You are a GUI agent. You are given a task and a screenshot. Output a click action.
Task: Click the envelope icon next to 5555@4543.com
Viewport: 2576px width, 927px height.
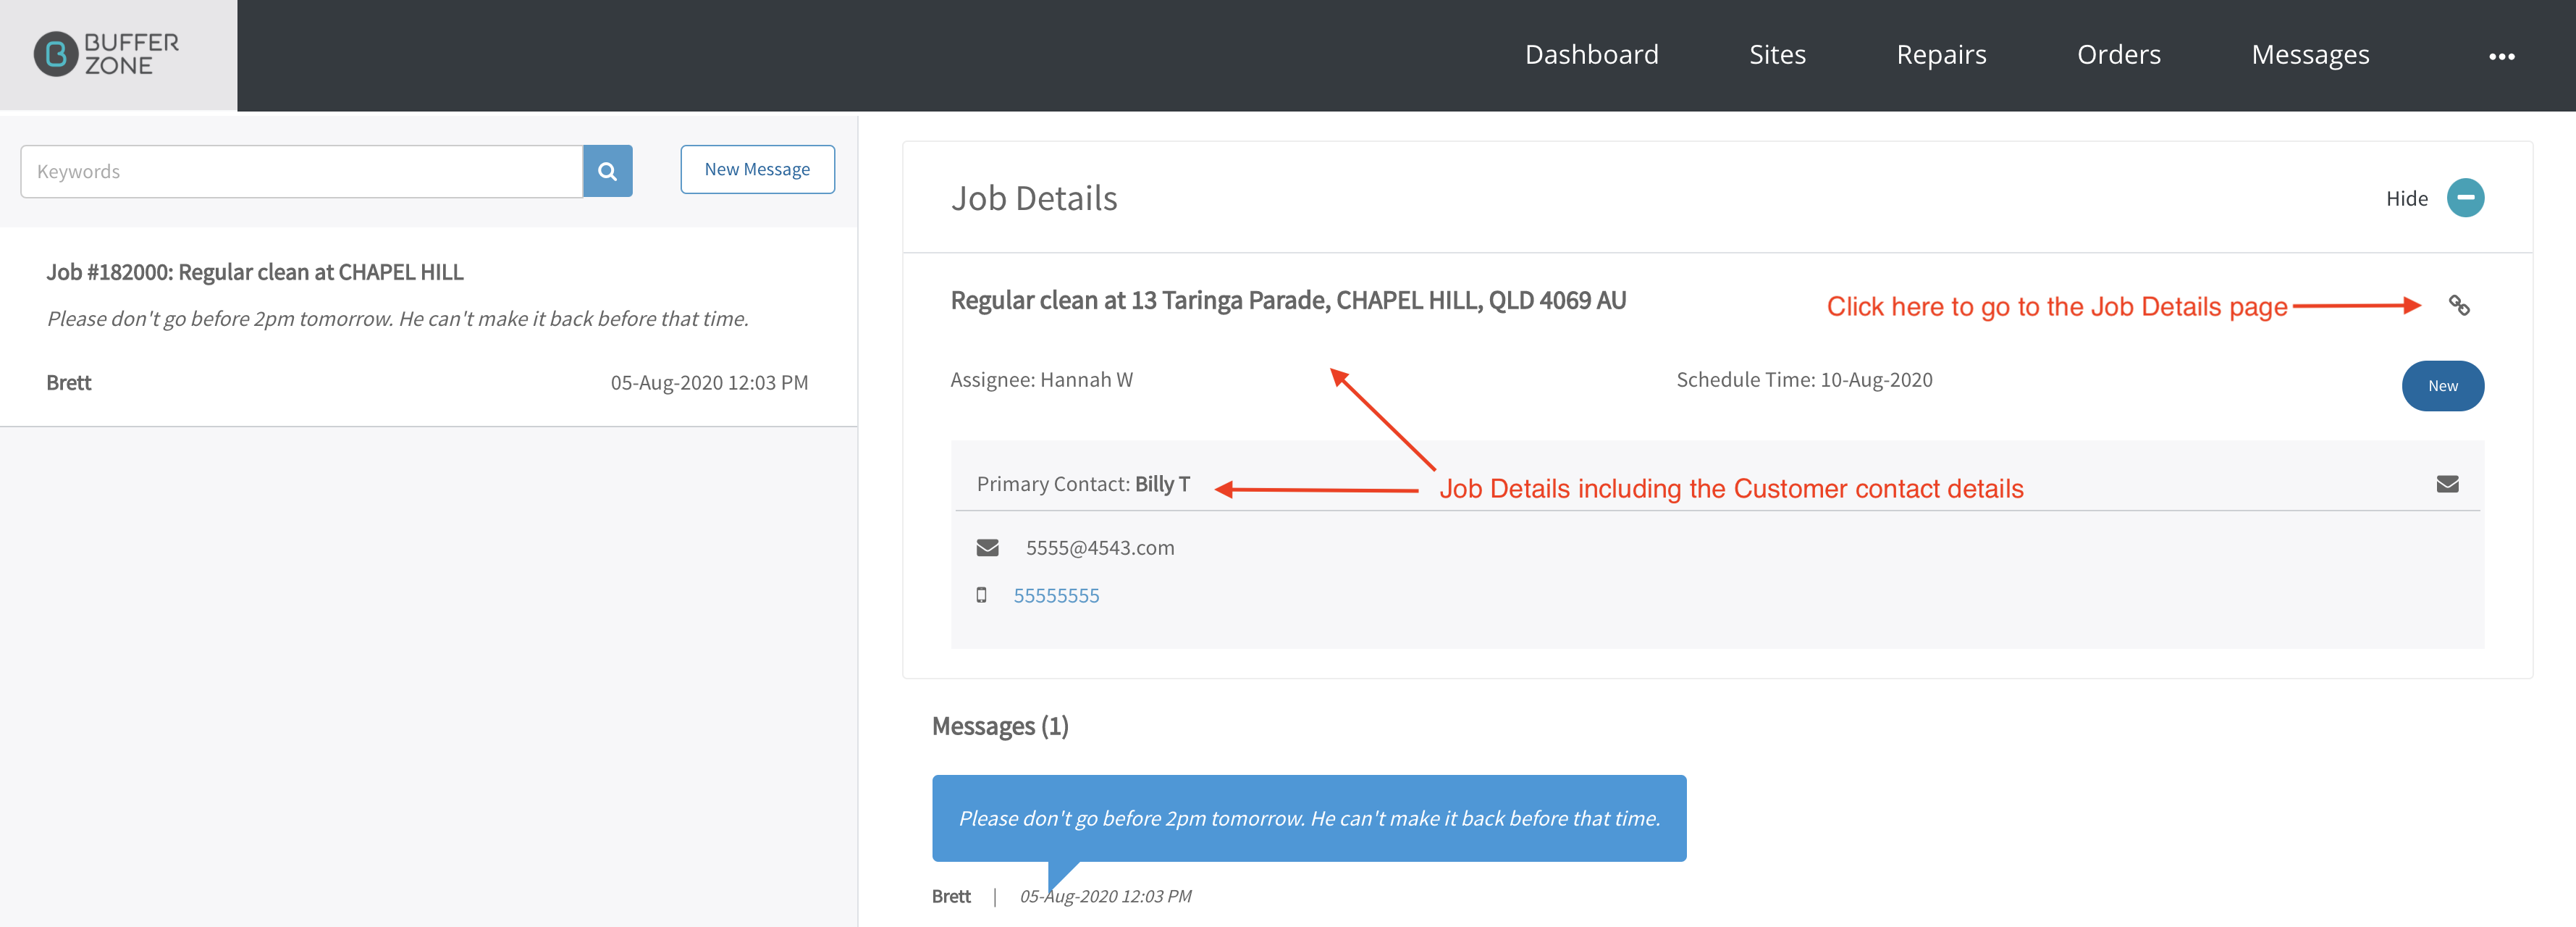987,548
